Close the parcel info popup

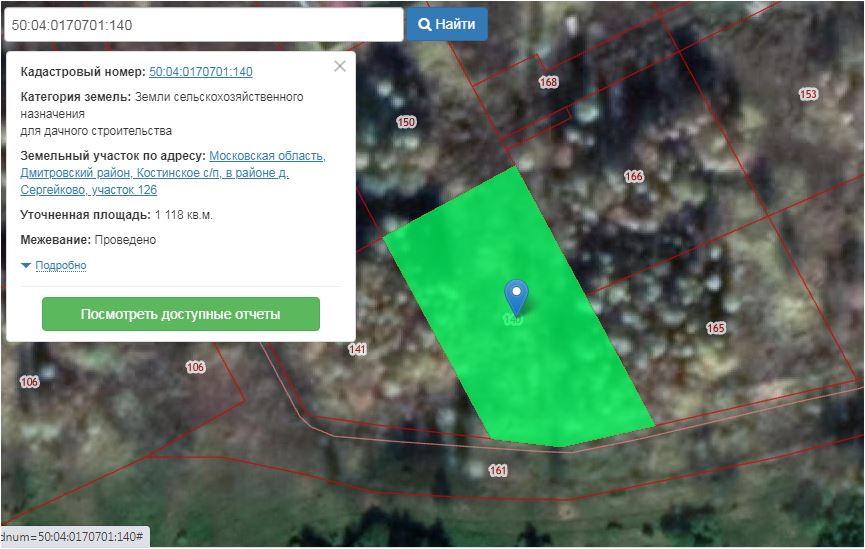coord(340,66)
